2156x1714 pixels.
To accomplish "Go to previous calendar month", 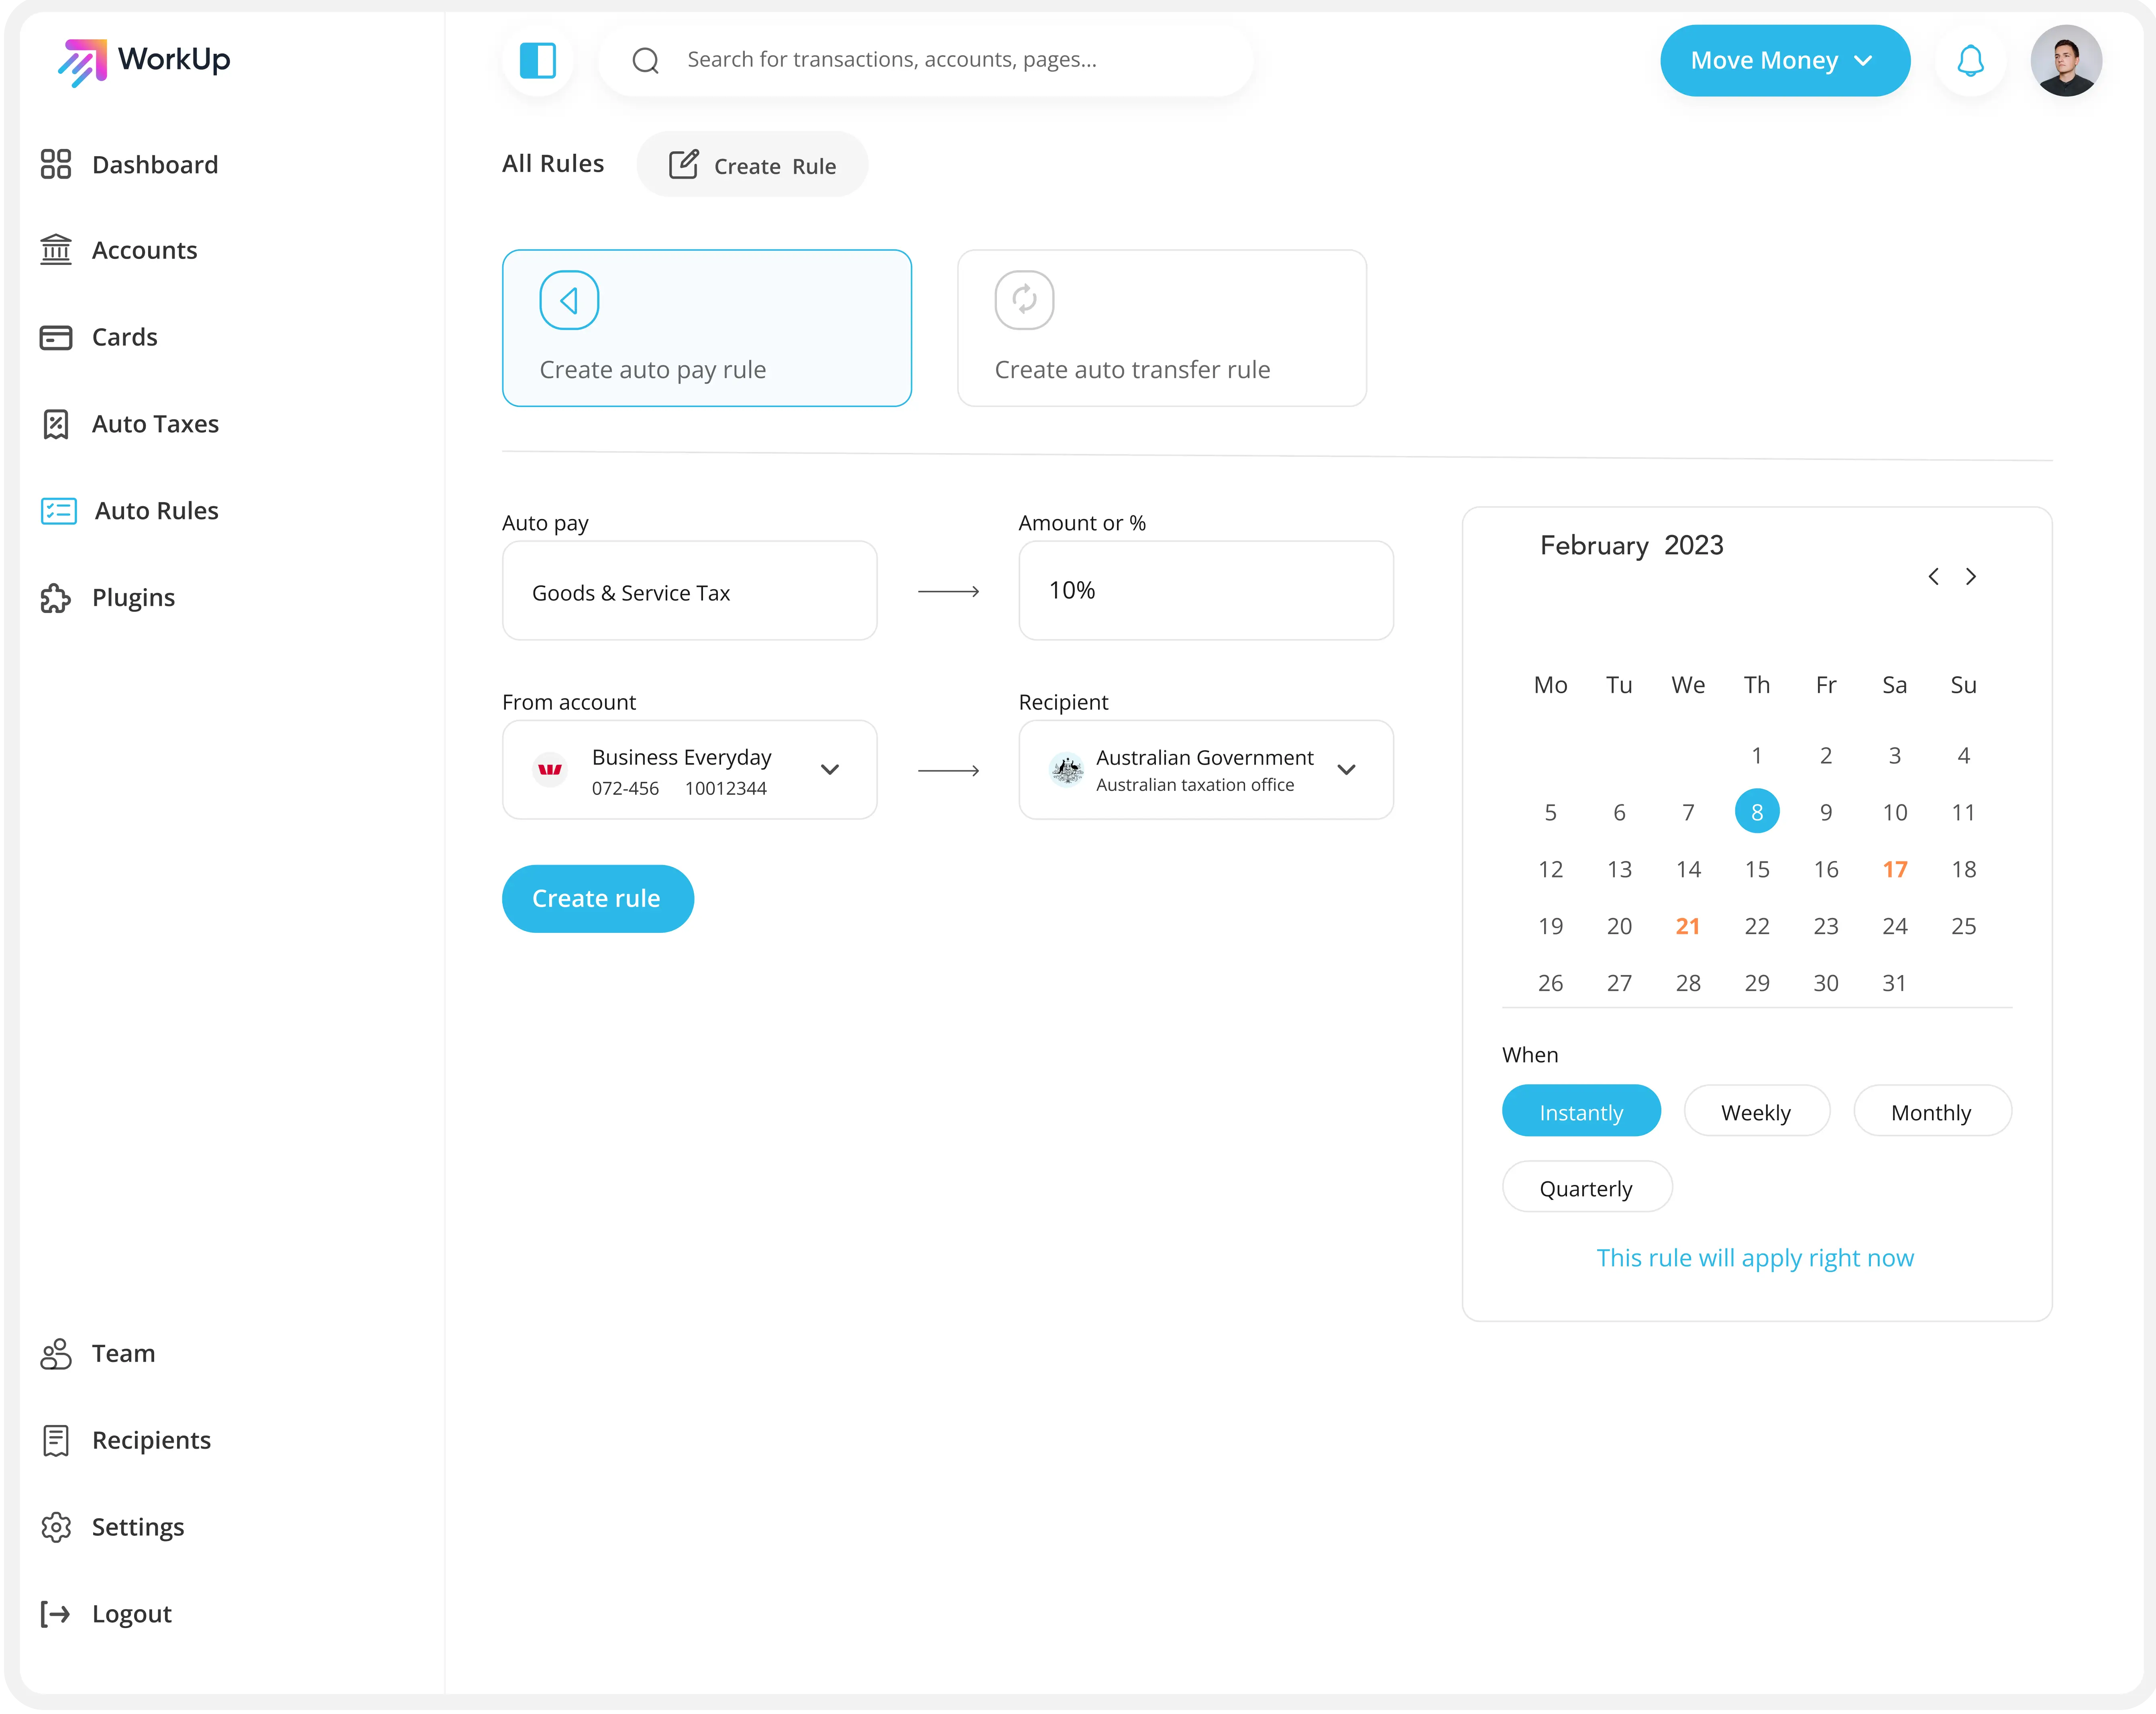I will (x=1933, y=576).
